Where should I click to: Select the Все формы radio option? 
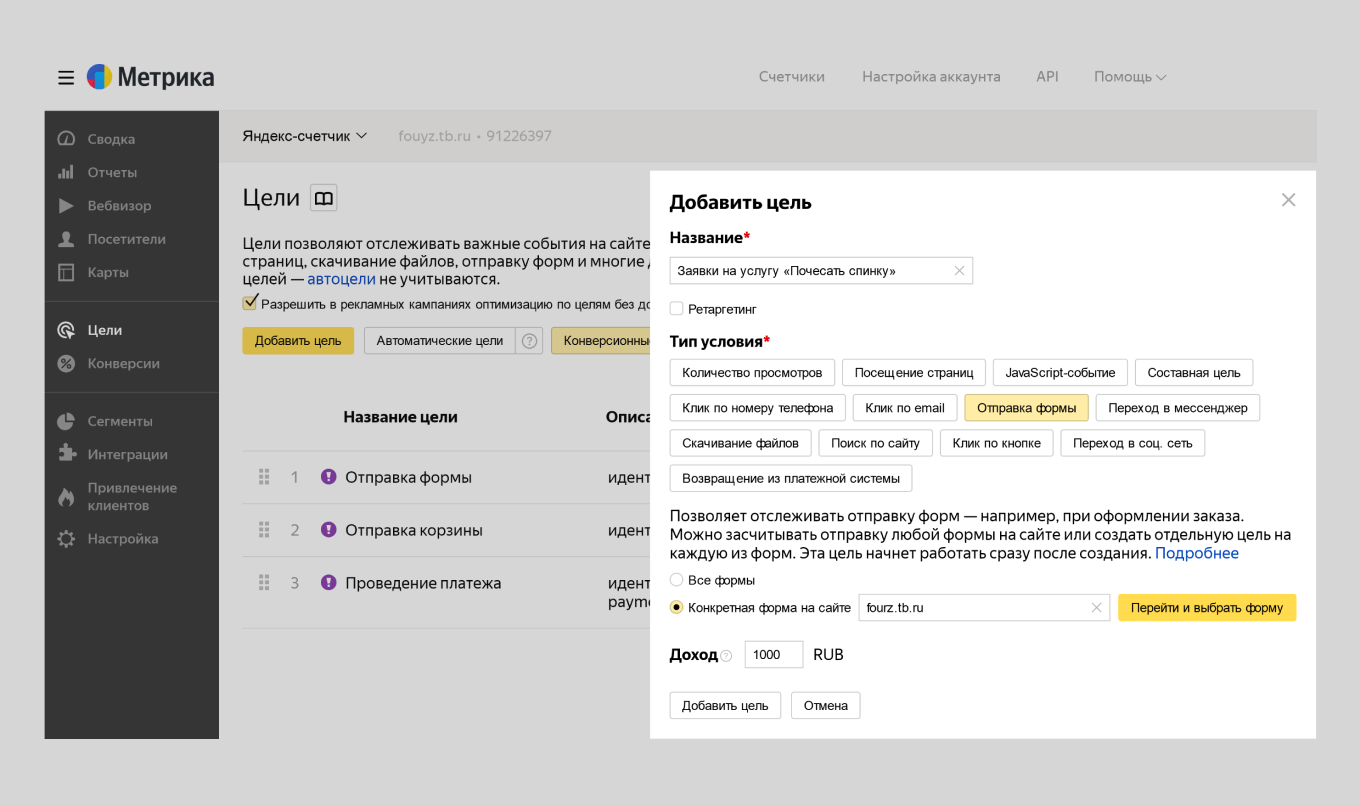click(677, 580)
